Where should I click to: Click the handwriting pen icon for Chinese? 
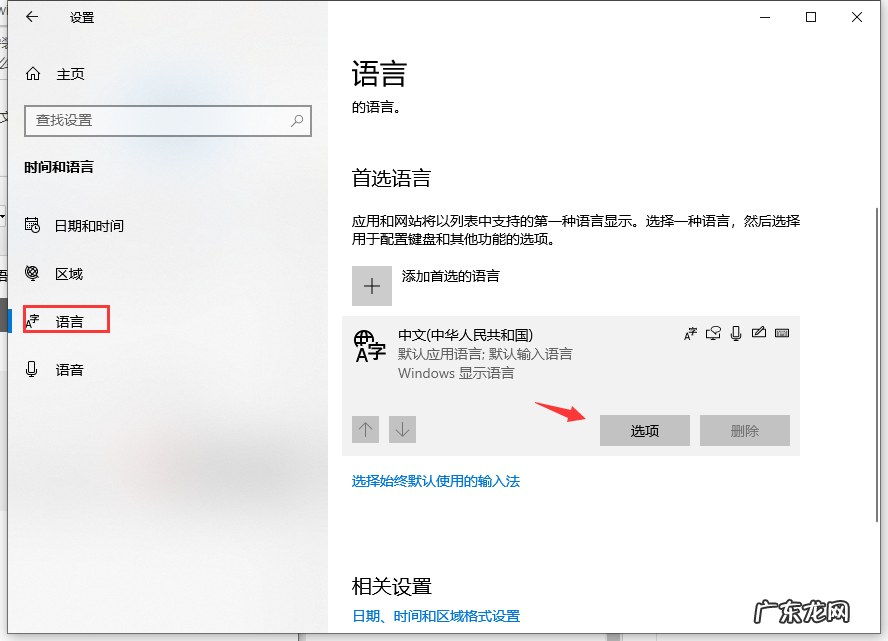(759, 333)
